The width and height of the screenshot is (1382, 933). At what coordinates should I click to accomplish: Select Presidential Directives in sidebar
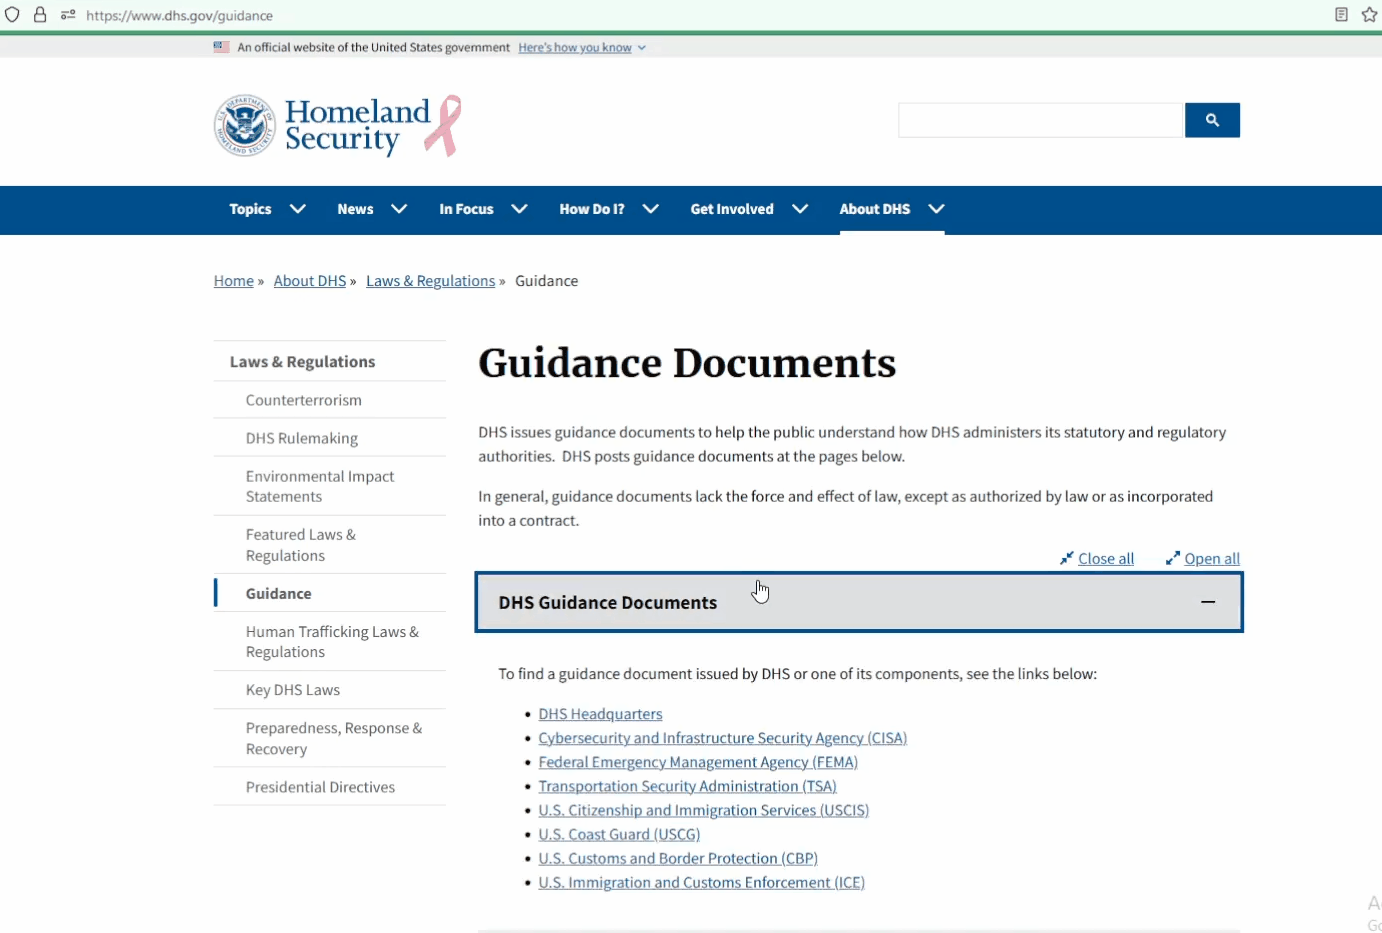(x=320, y=787)
